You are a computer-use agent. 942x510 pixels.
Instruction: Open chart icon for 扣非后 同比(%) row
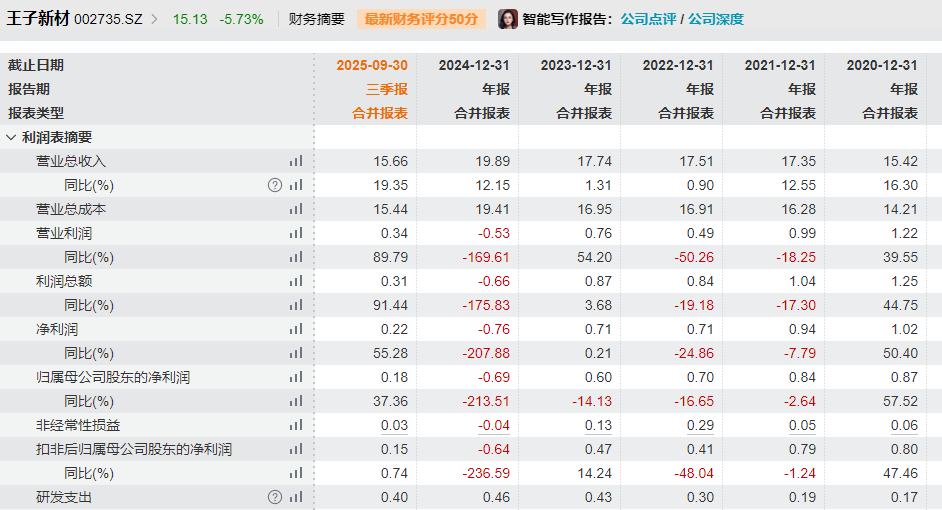coord(296,473)
